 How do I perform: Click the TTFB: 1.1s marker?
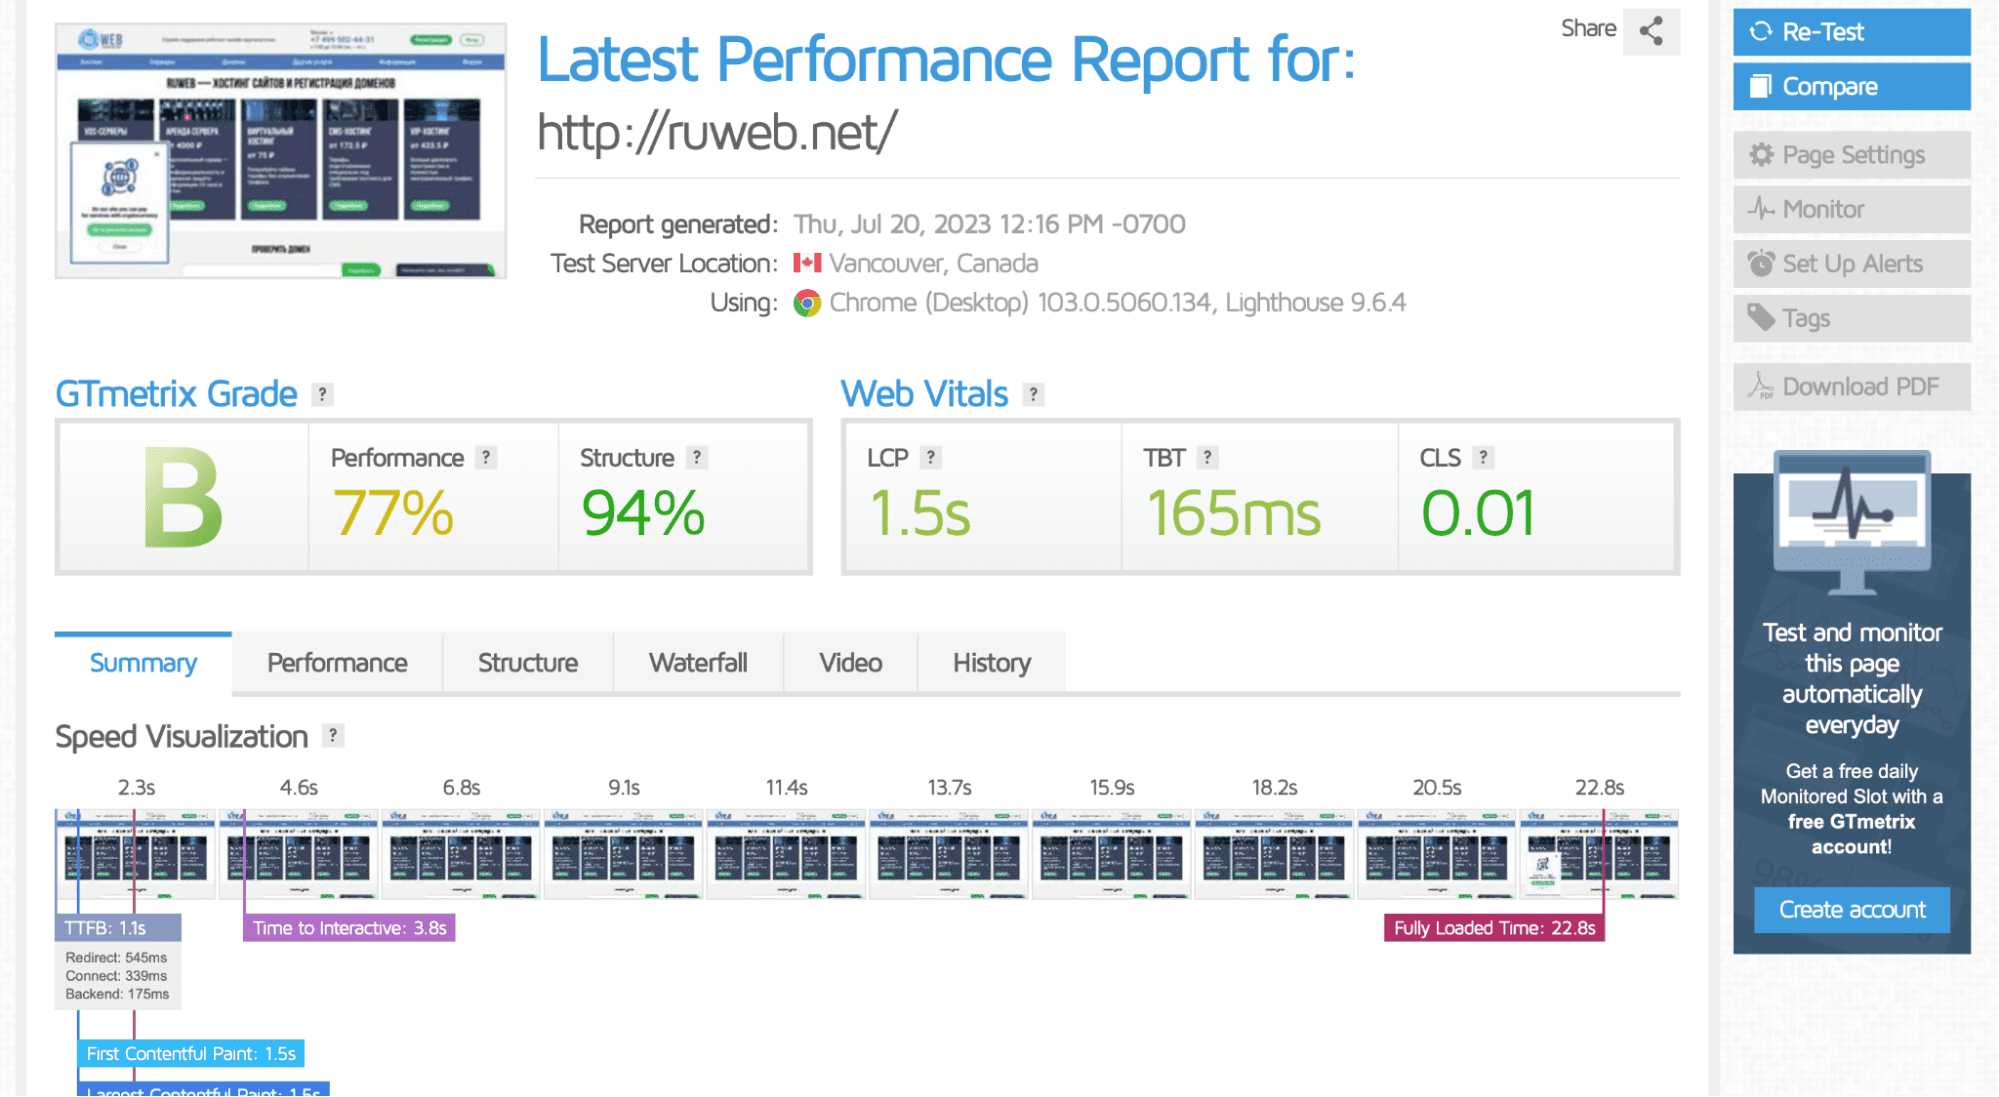[x=118, y=928]
